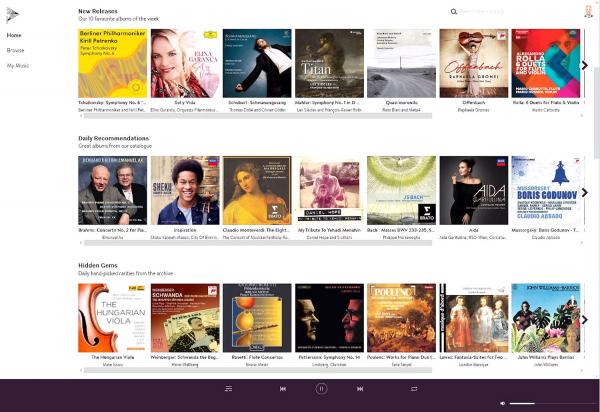The width and height of the screenshot is (600, 412).
Task: Click the Daily Recommendations horizontal scrollbar
Action: [258, 243]
